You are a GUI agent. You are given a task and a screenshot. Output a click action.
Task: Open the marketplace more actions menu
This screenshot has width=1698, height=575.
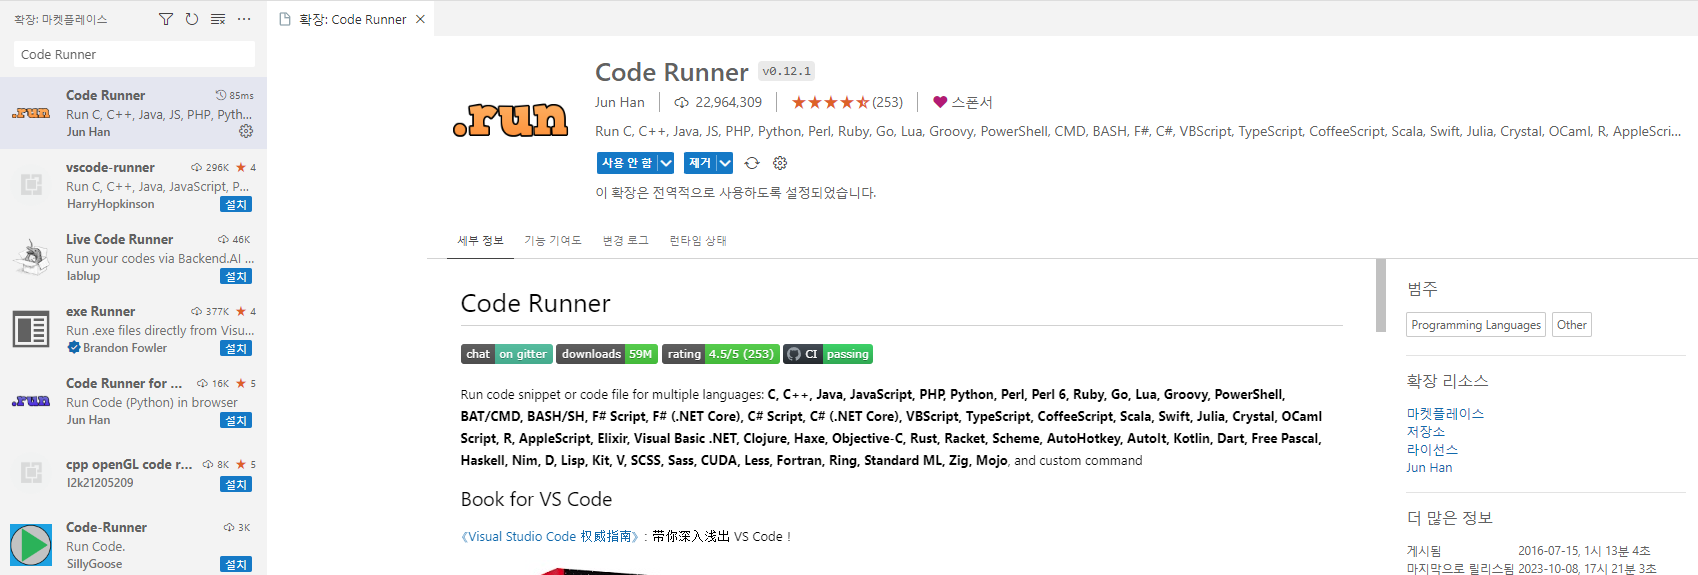point(244,19)
